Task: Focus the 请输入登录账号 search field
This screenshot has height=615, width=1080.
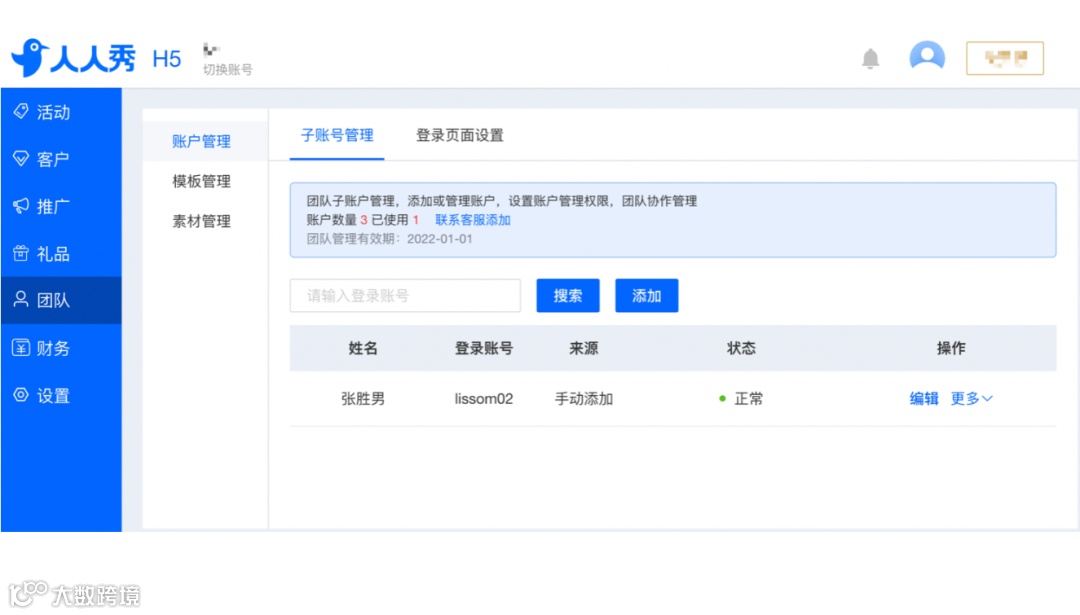Action: (405, 295)
